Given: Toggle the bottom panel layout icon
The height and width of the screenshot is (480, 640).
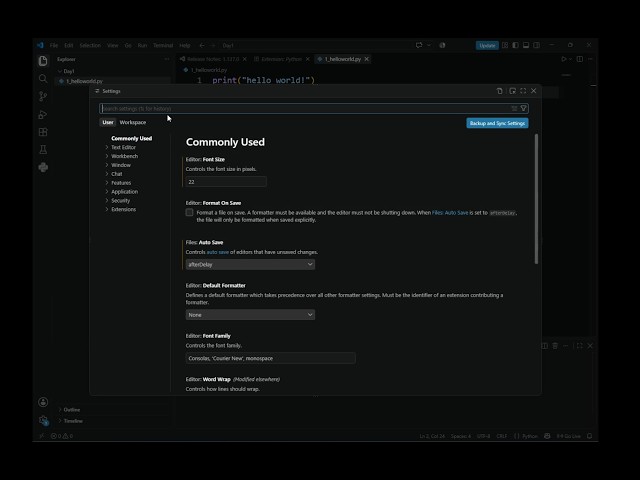Looking at the screenshot, I should click(x=526, y=45).
